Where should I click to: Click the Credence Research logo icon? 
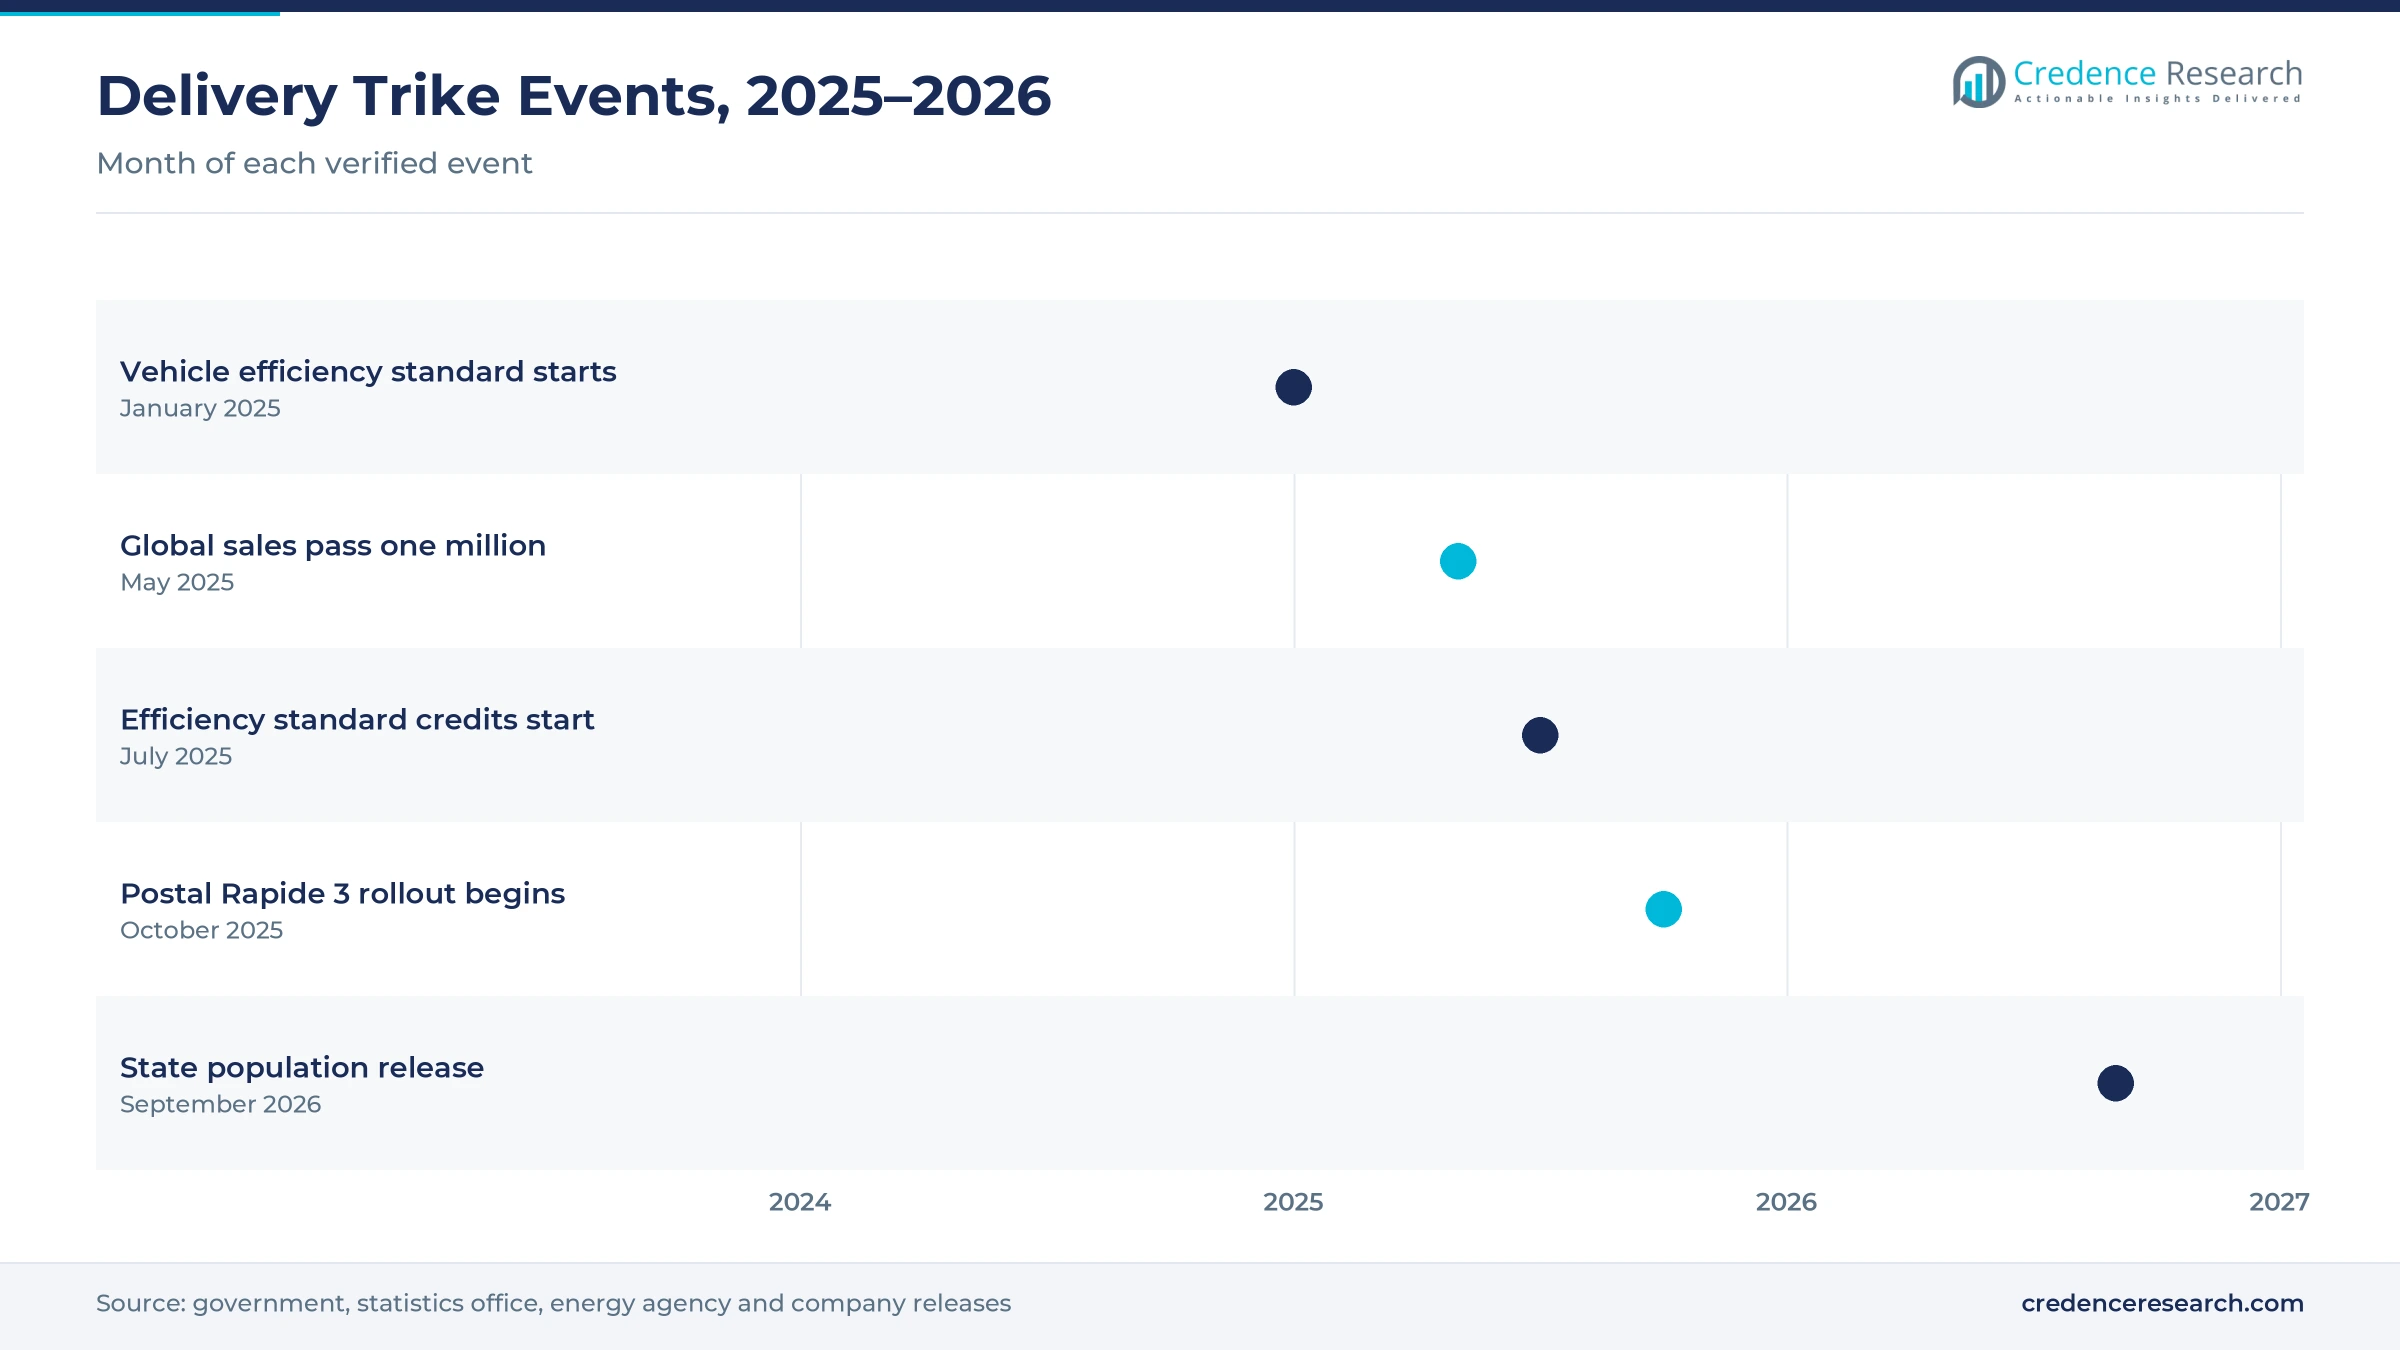[1978, 82]
